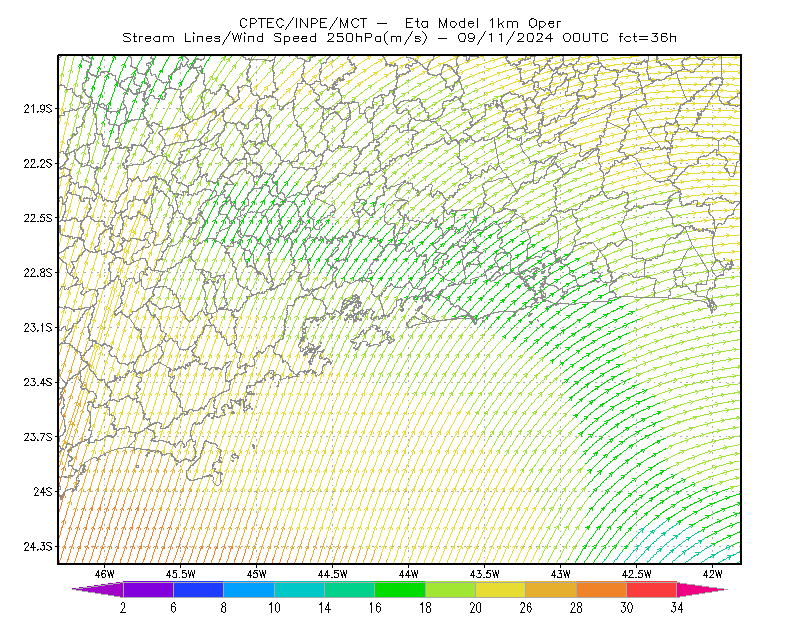Click the dark blue 6-8 legend swatch
800x618 pixels.
coord(198,589)
